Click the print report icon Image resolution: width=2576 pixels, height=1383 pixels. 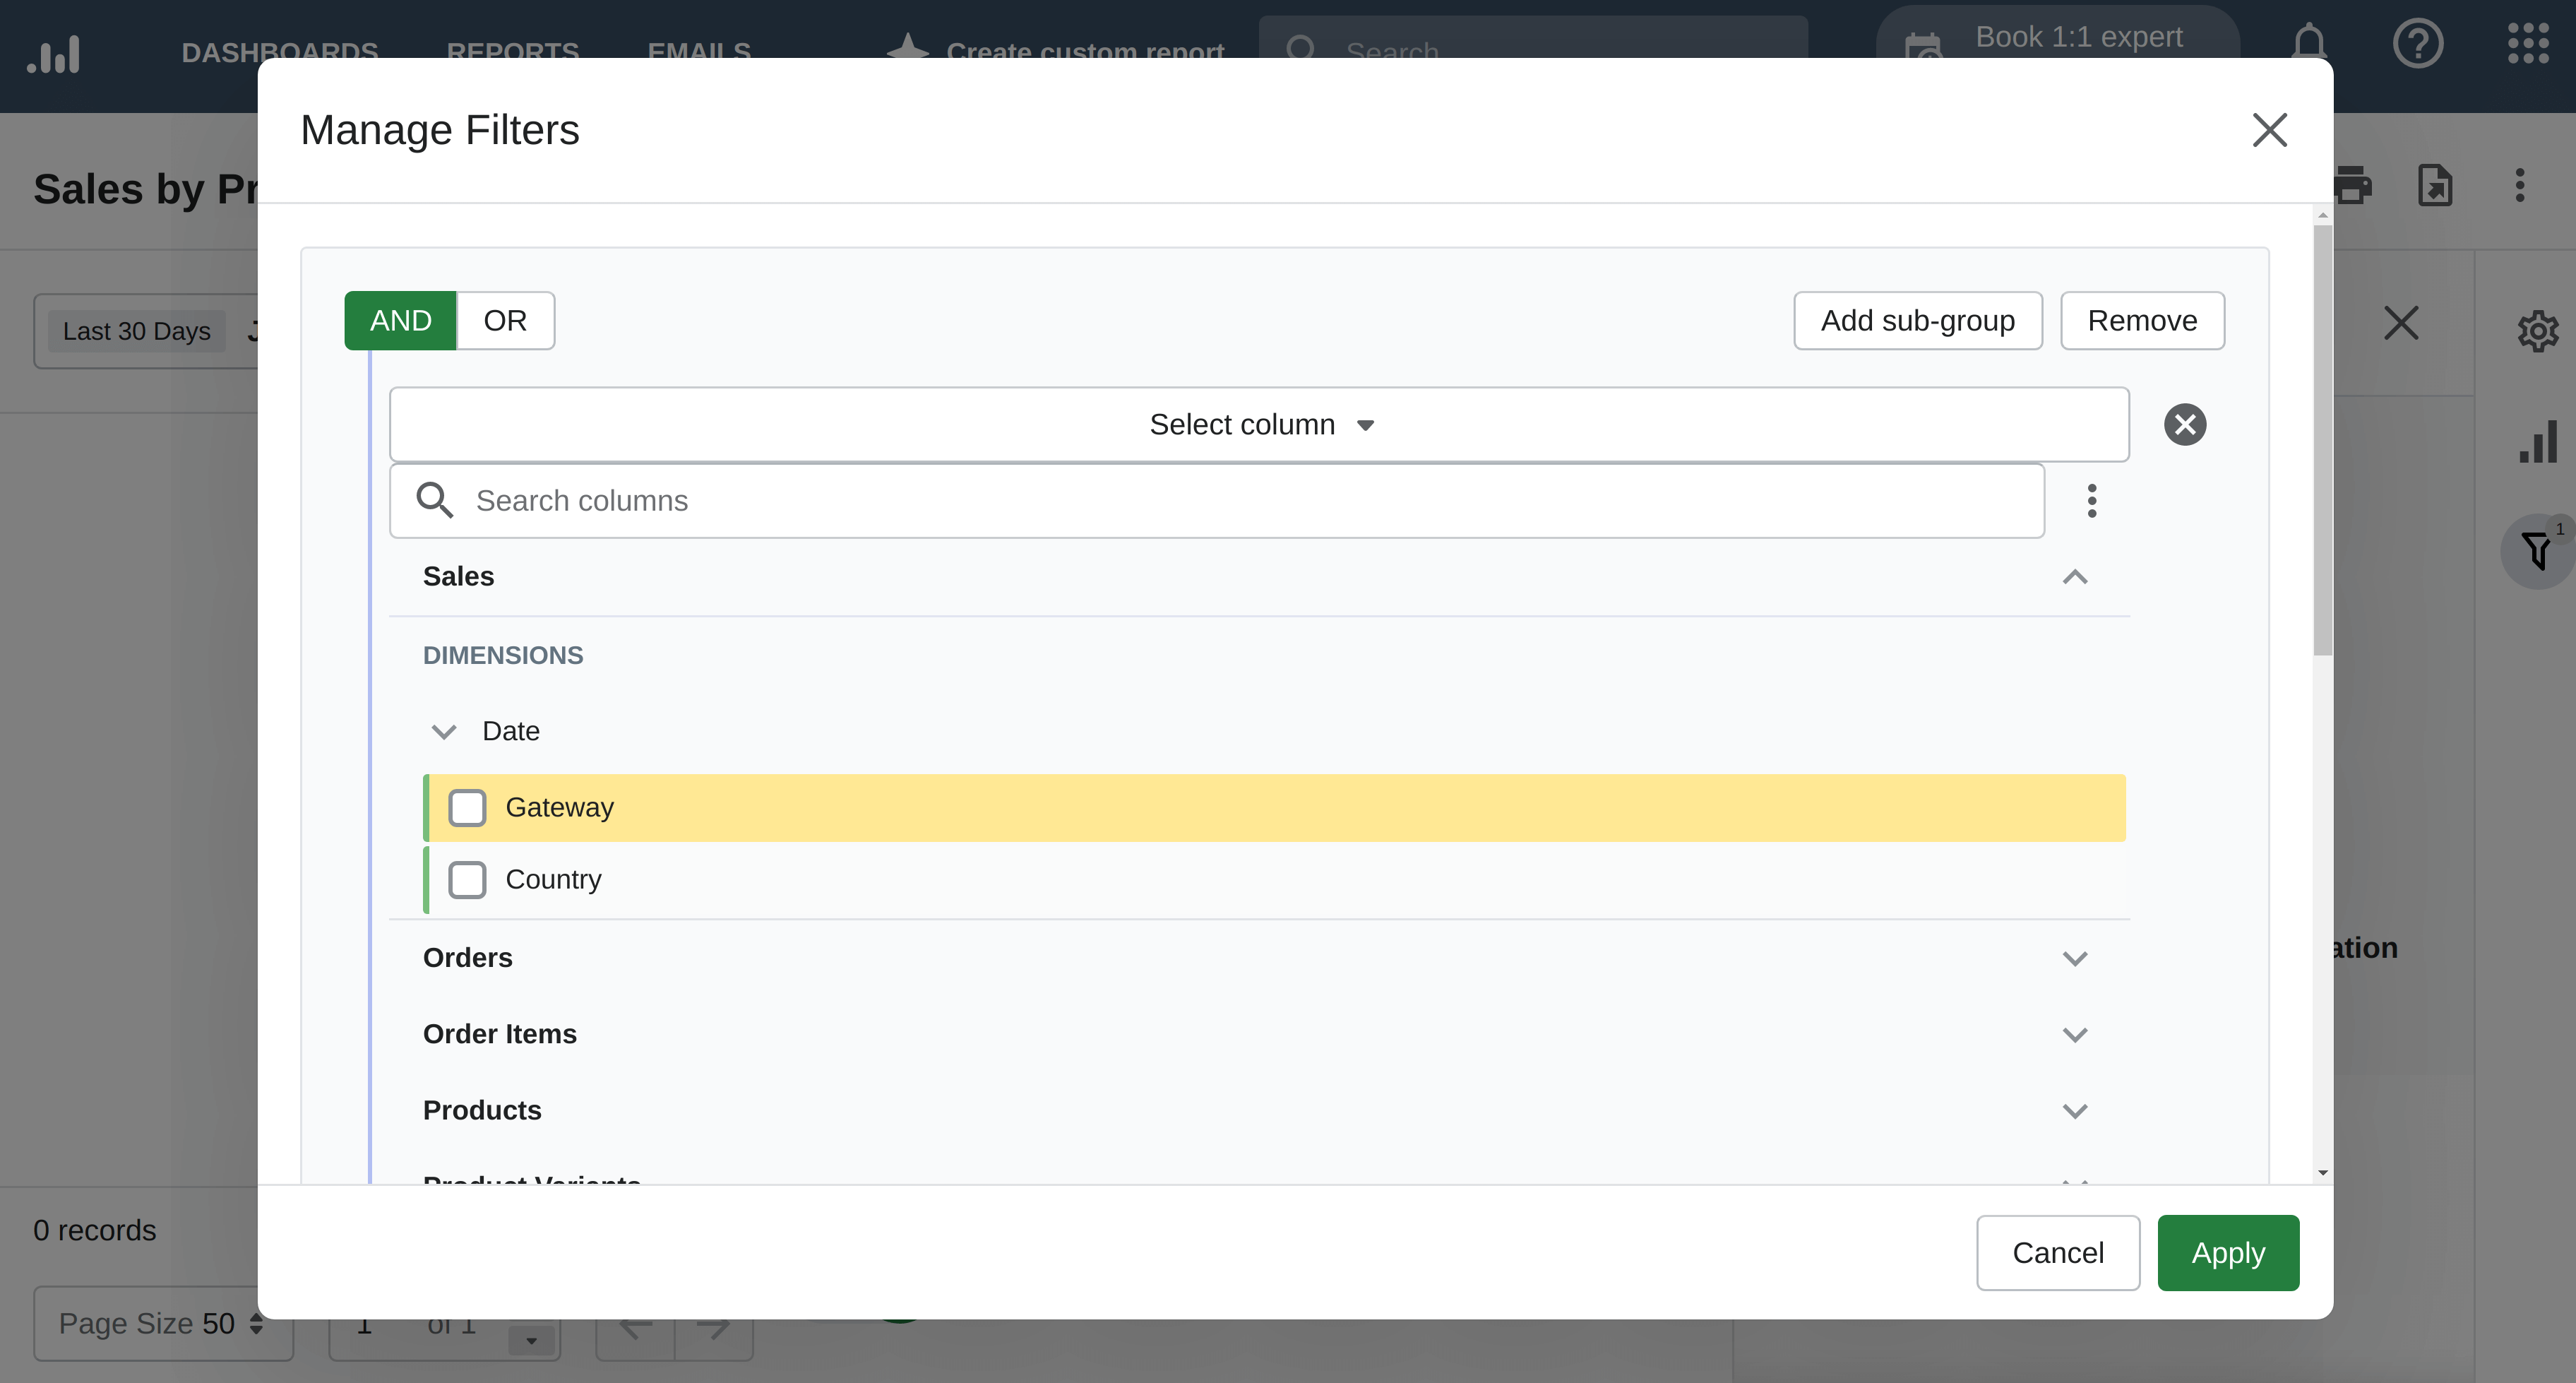point(2354,186)
